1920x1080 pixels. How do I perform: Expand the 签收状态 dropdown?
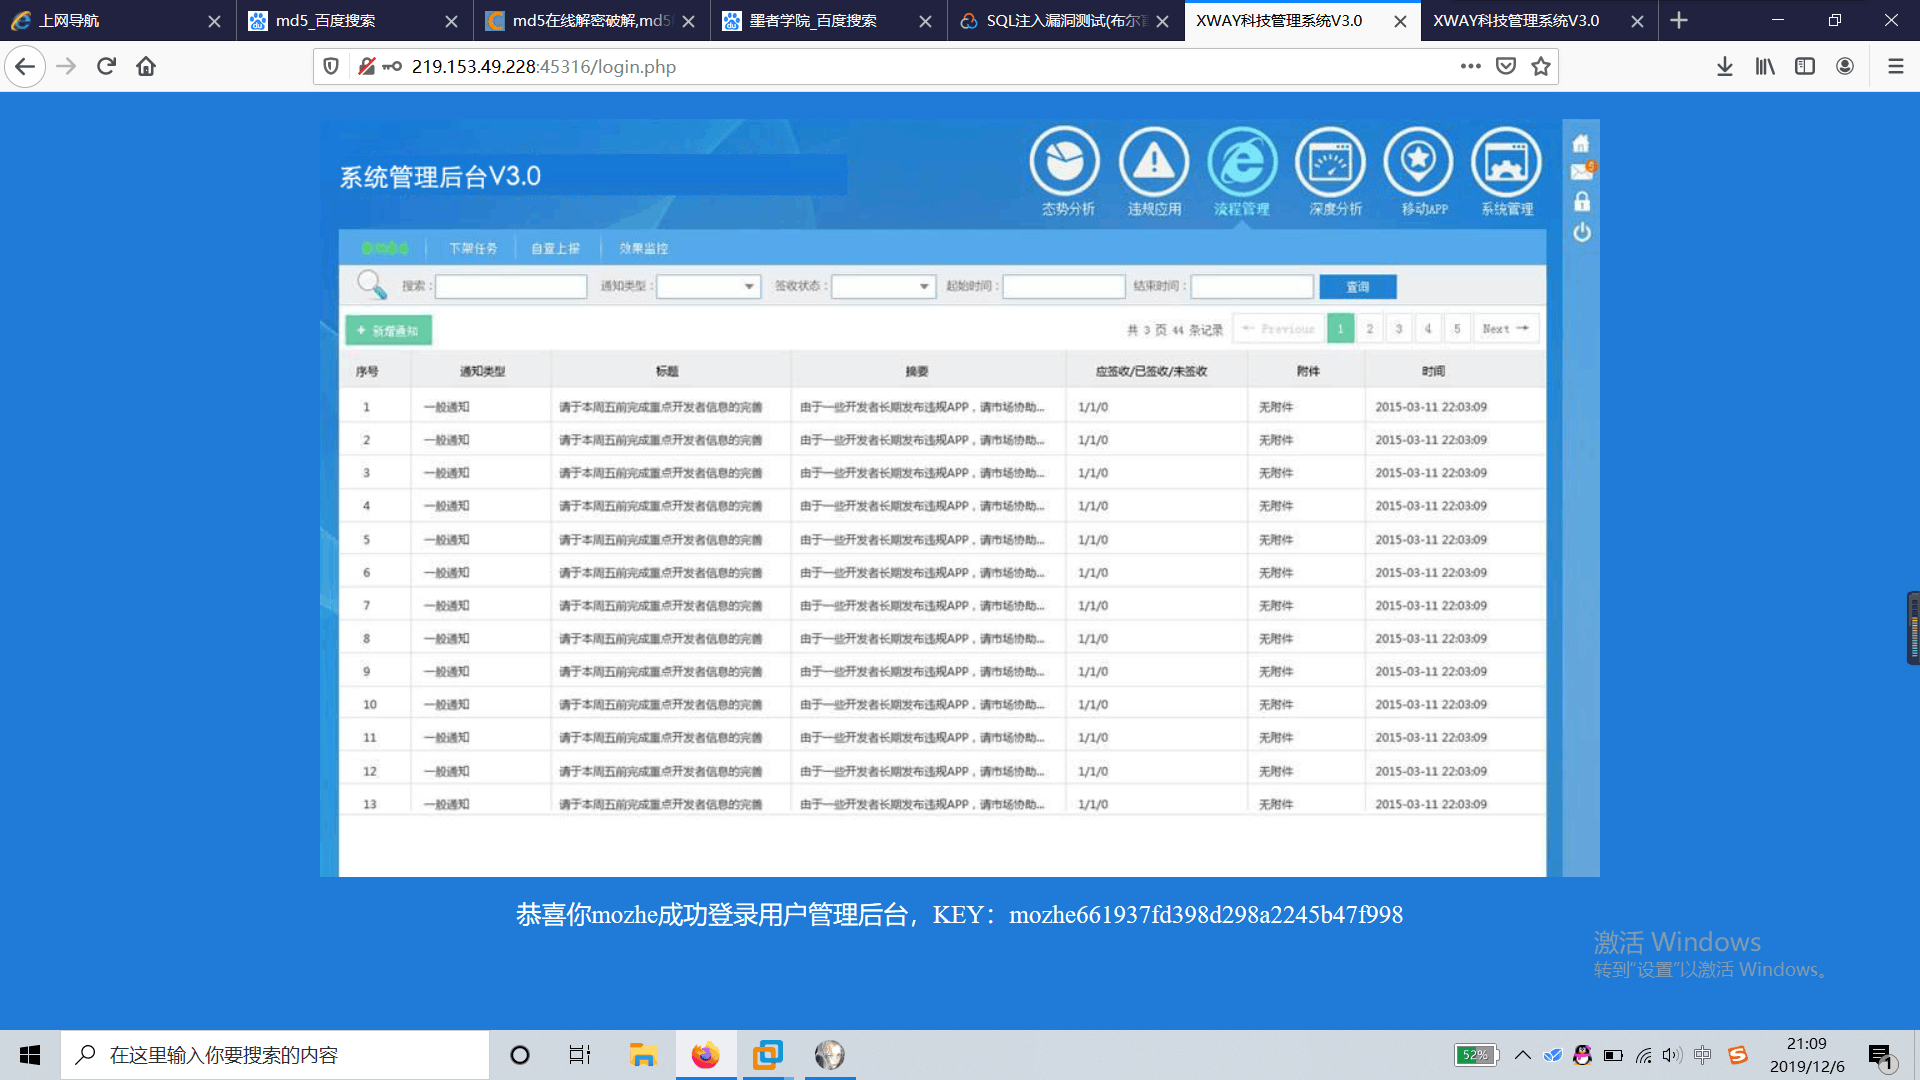884,287
